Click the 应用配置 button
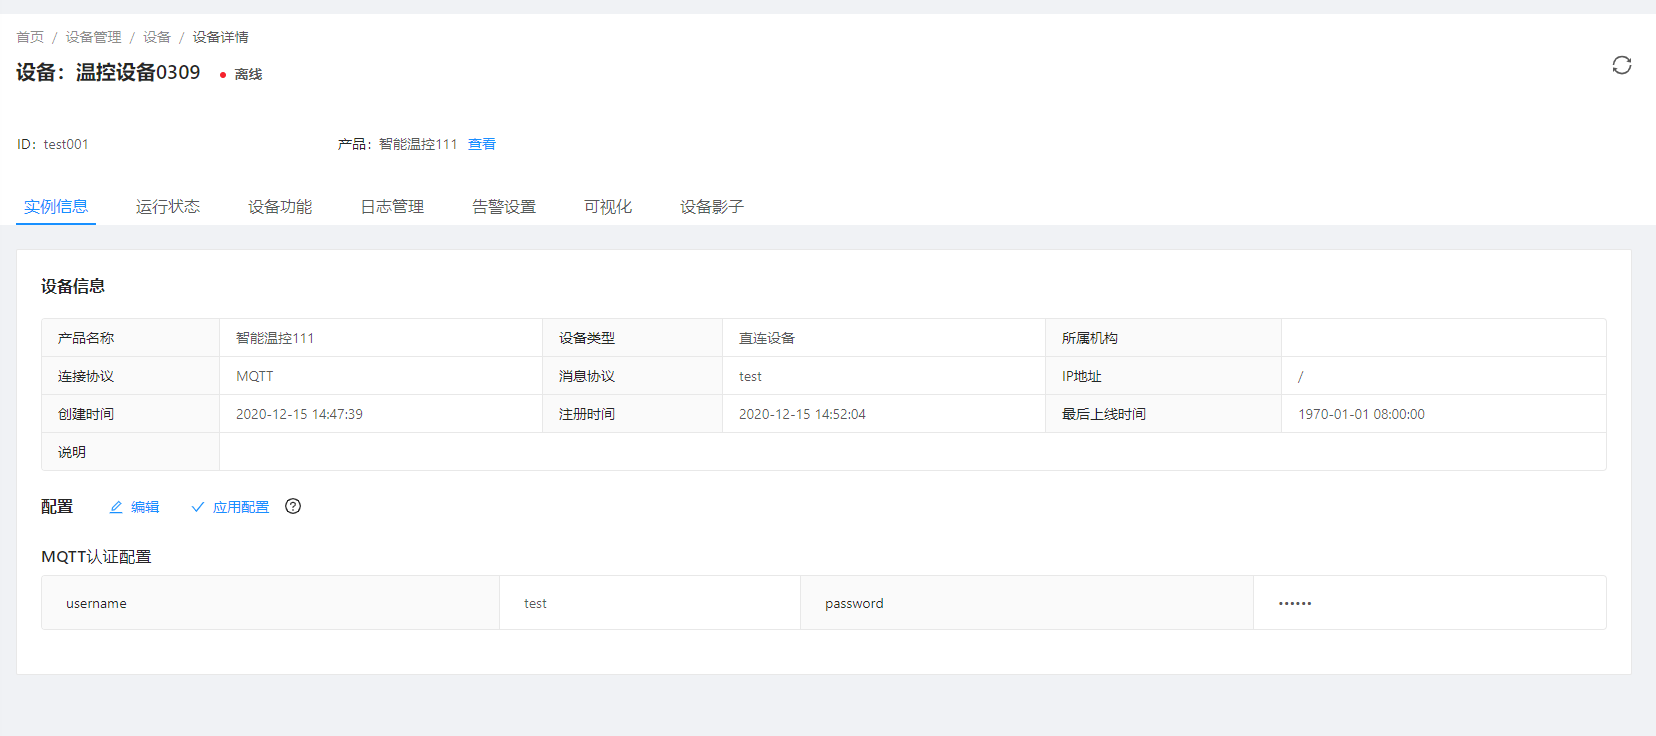 point(240,507)
